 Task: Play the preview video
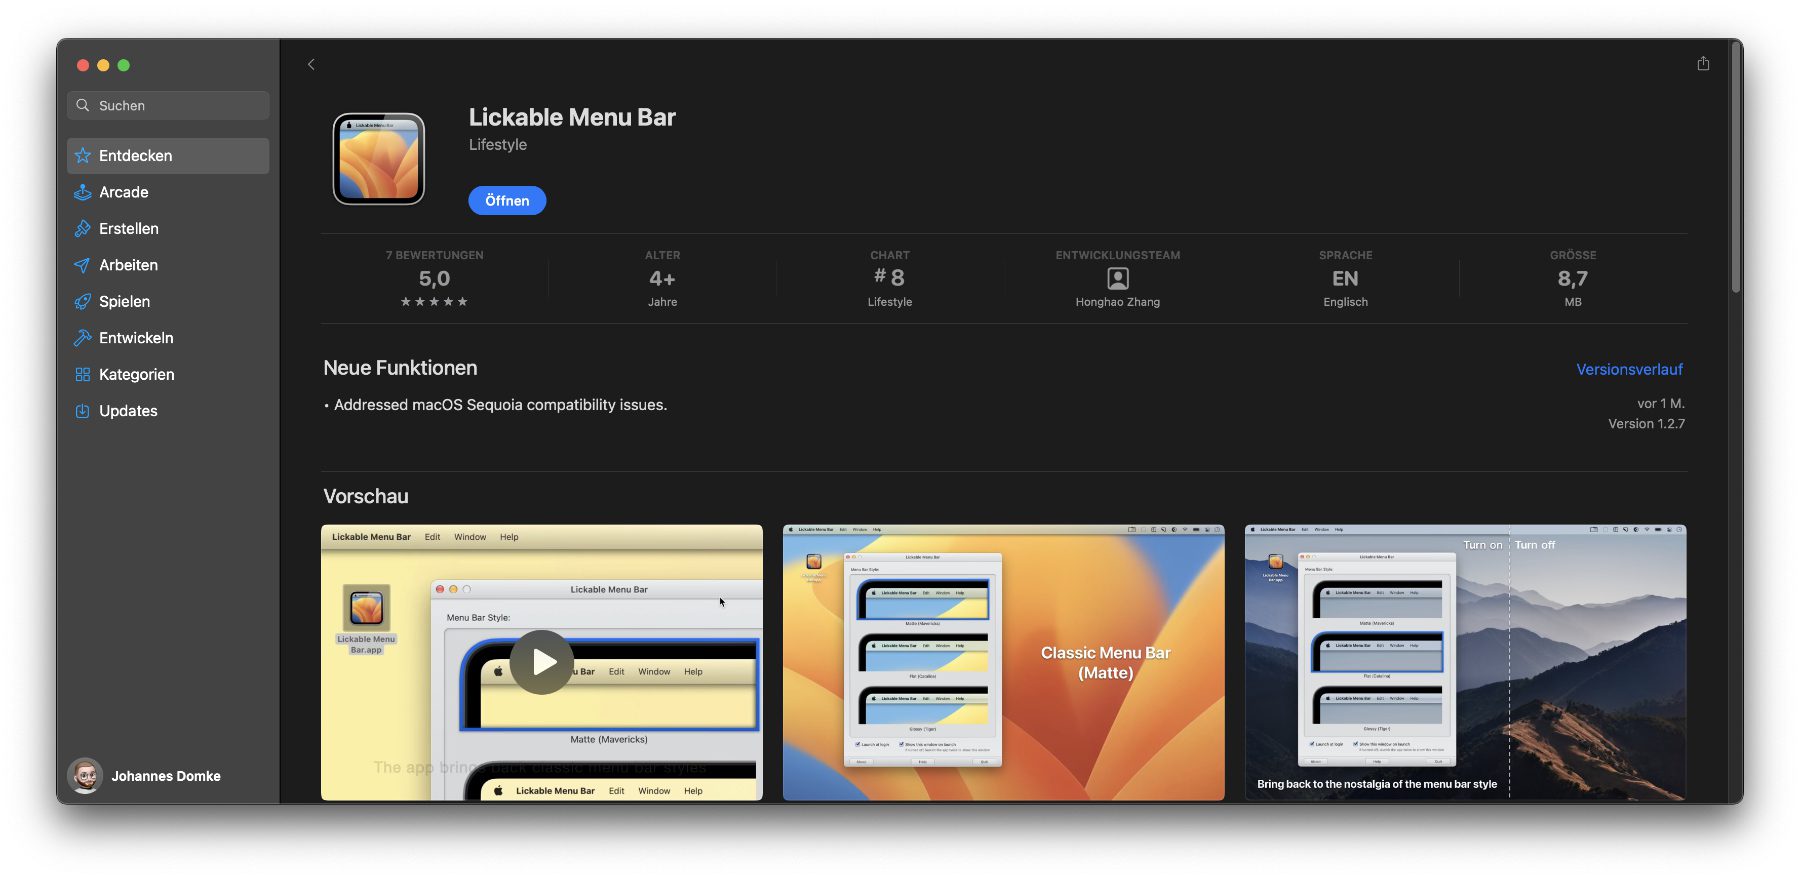(542, 662)
